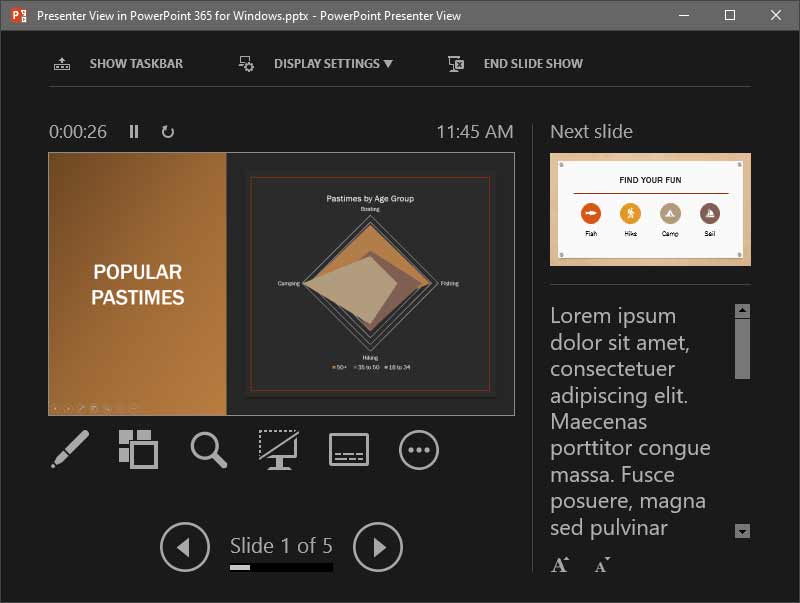Click the End Slide Show monitor icon
This screenshot has height=603, width=800.
coord(455,63)
